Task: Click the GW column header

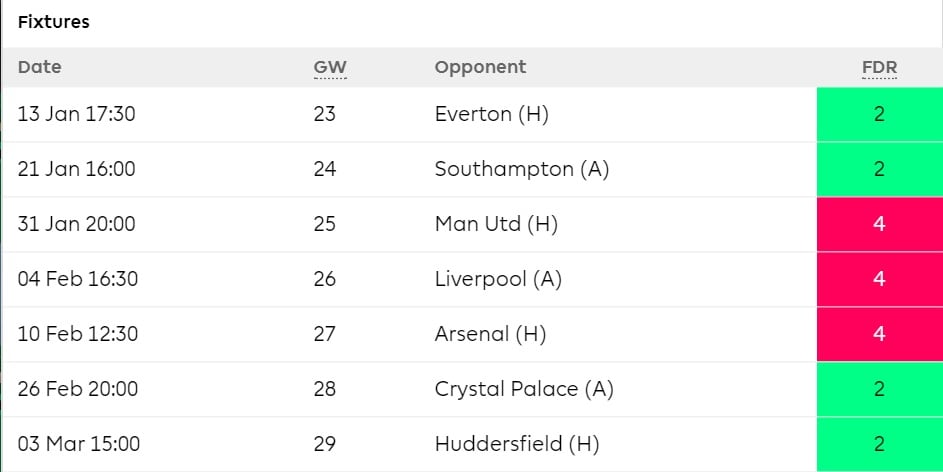Action: [330, 67]
